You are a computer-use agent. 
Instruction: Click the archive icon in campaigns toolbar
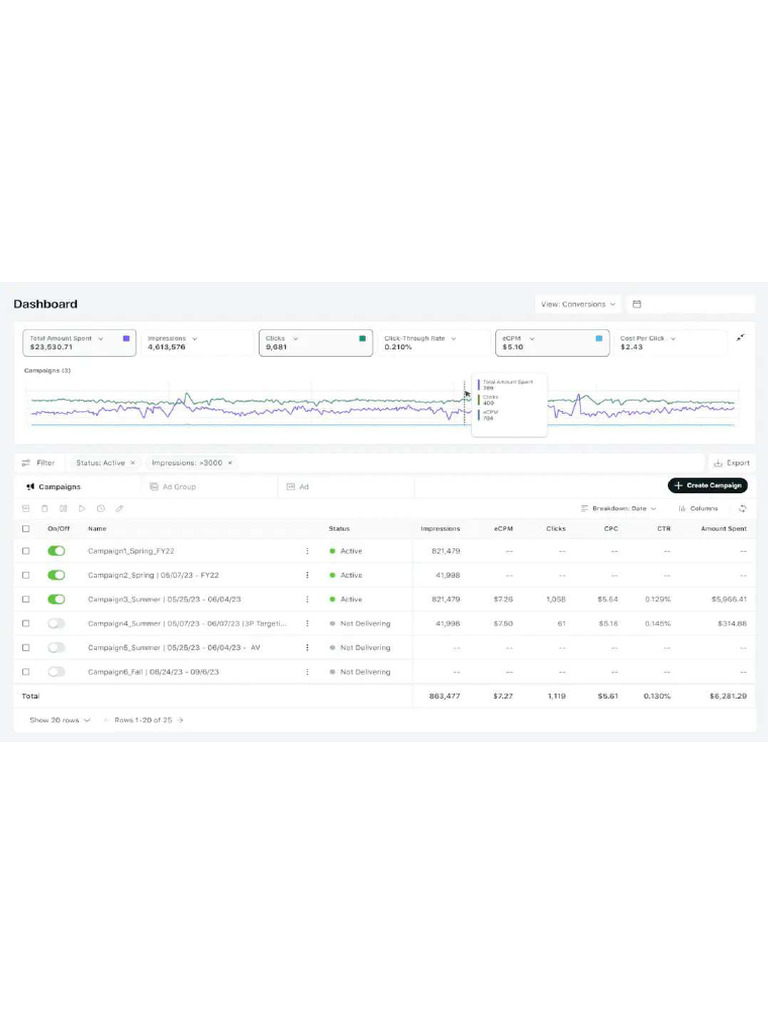26,508
